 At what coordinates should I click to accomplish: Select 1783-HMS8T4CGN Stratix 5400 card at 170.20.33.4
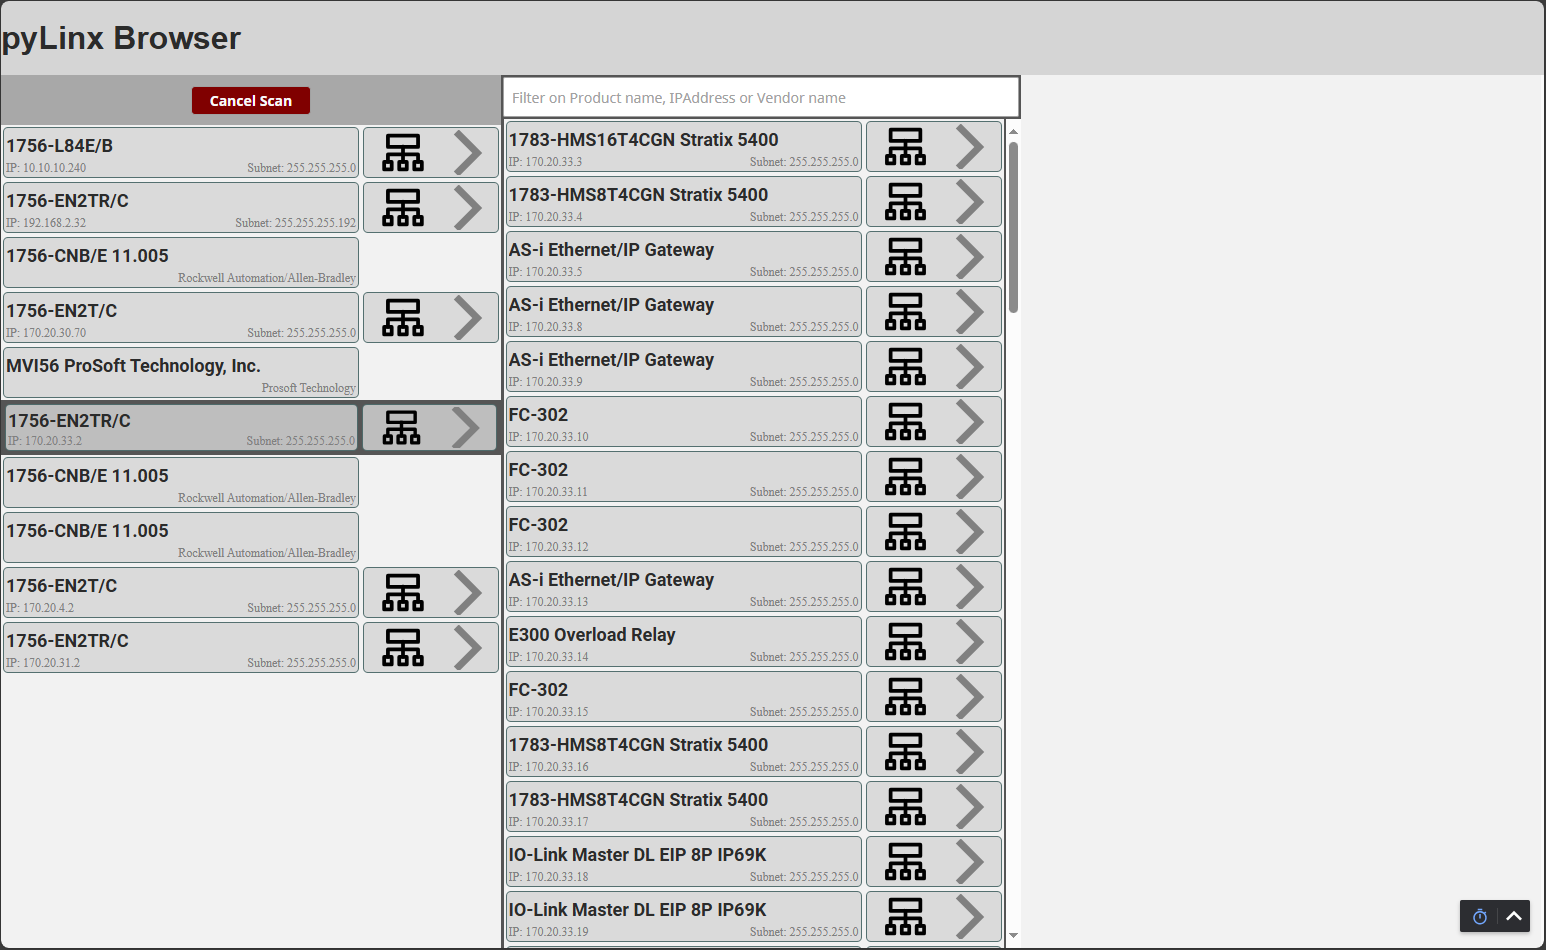684,202
